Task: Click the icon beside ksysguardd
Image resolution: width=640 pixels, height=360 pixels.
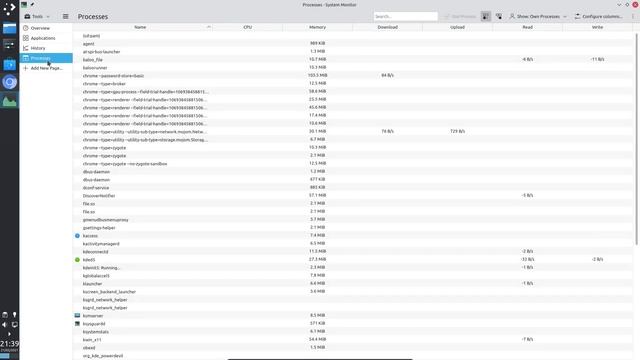Action: click(77, 324)
